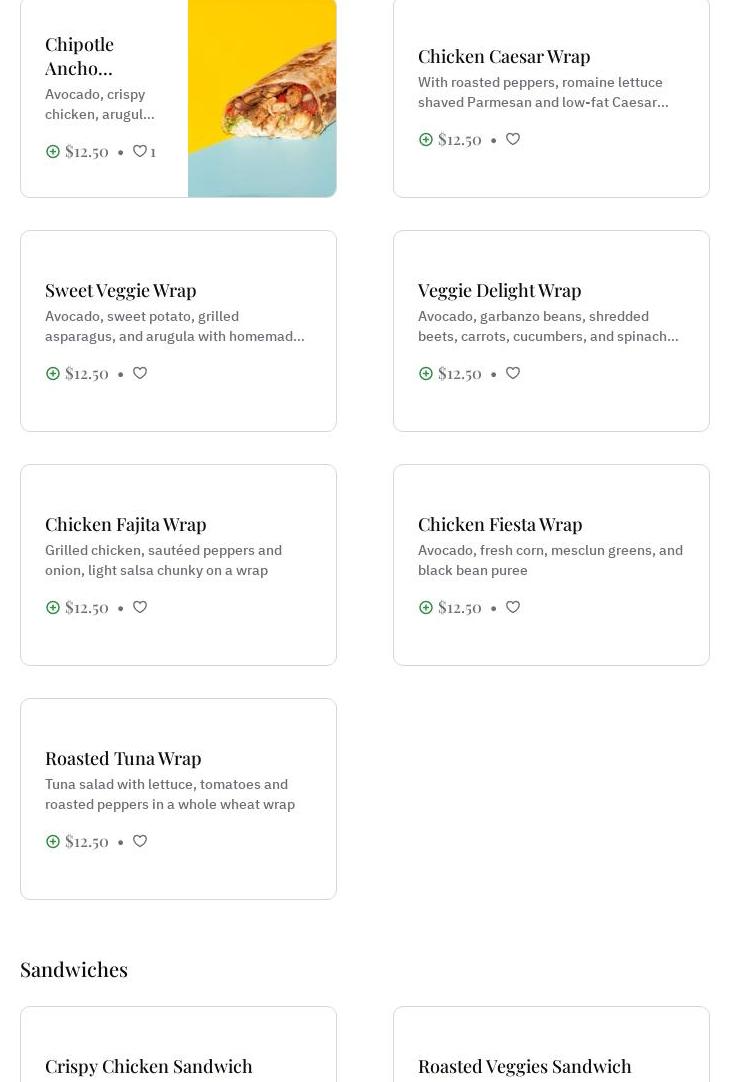This screenshot has width=750, height=1082.
Task: Add Veggie Delight Wrap to order
Action: (426, 373)
